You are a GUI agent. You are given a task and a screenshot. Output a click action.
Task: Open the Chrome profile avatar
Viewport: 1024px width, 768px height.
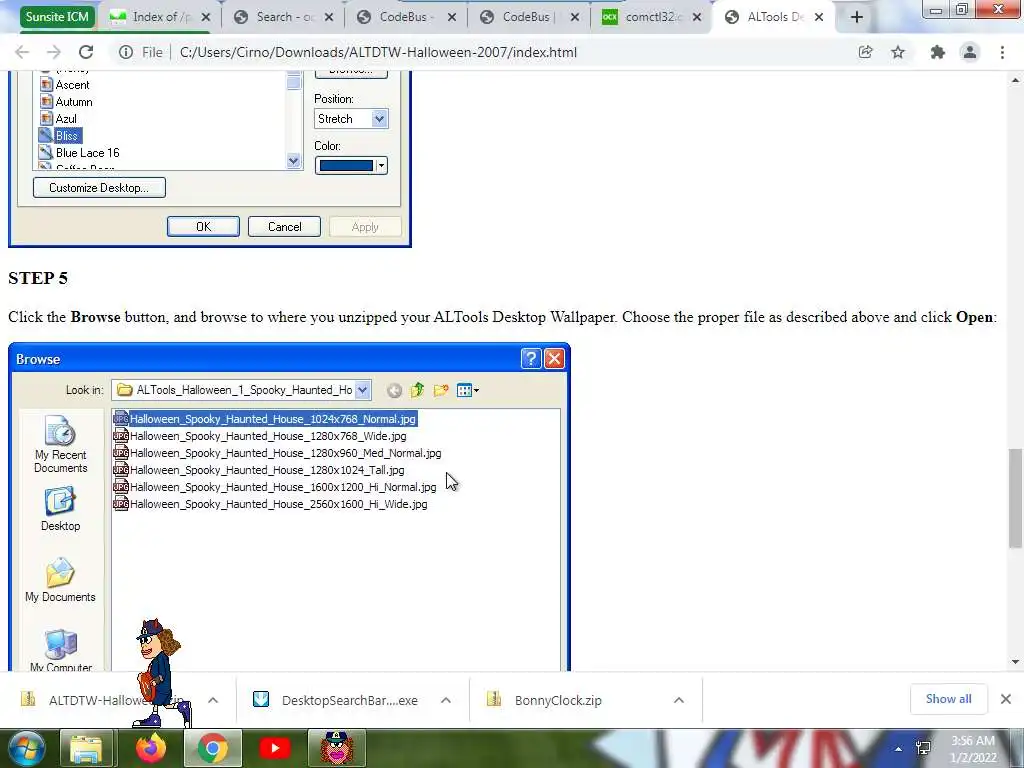[970, 52]
